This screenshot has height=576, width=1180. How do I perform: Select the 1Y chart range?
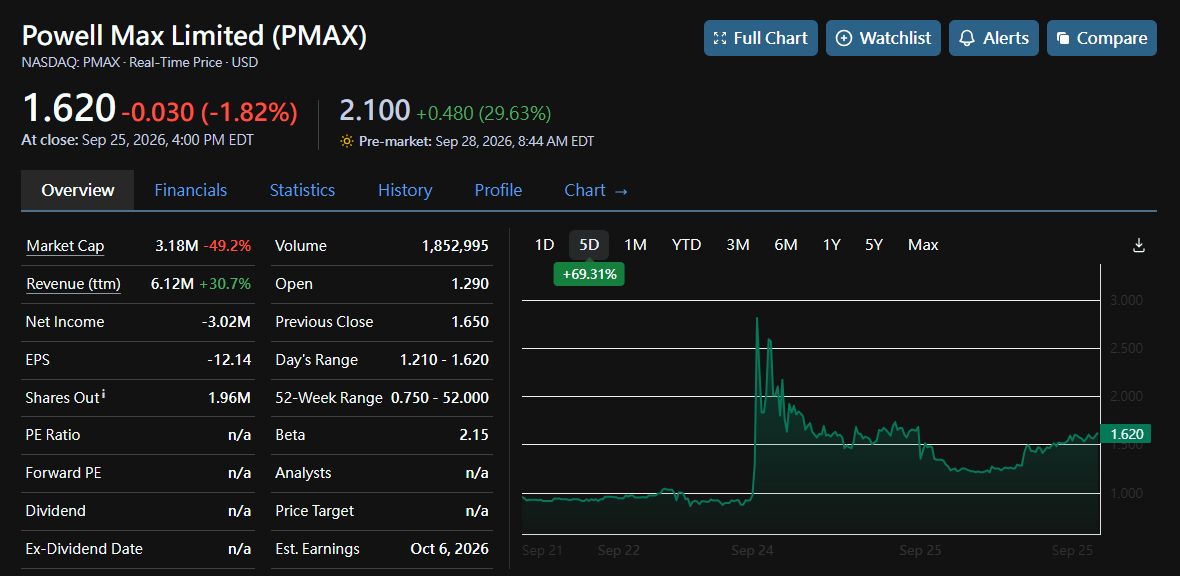pos(832,245)
